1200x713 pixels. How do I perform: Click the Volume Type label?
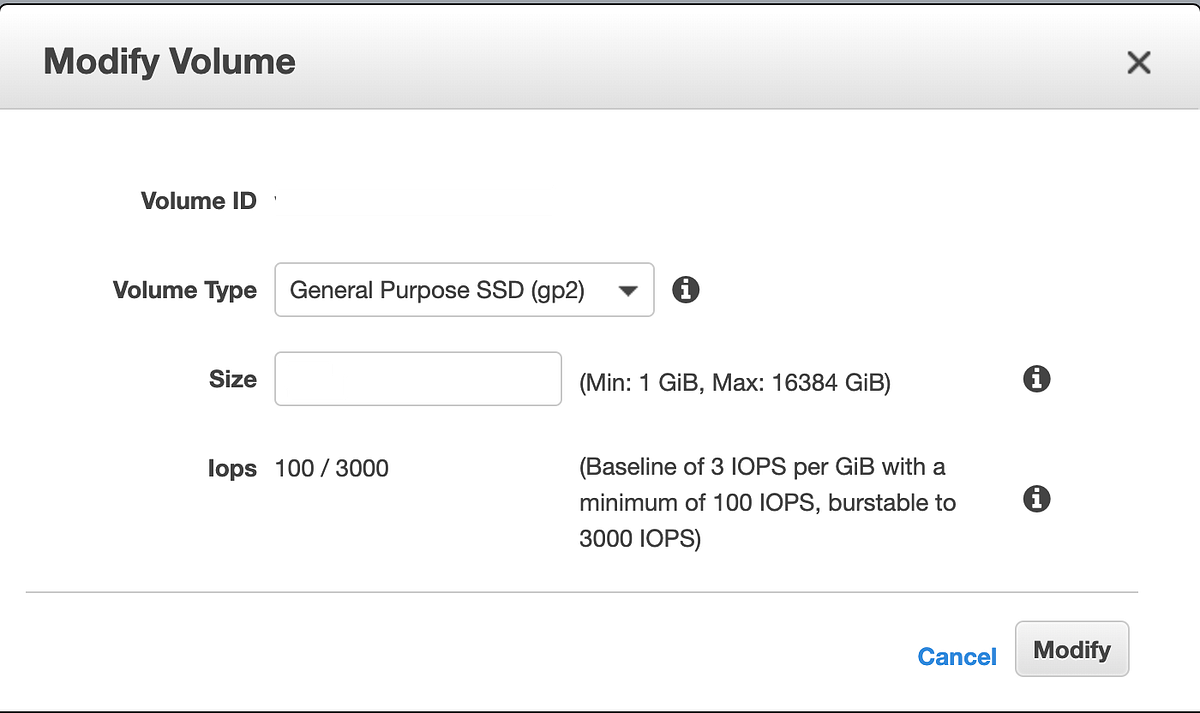[185, 290]
